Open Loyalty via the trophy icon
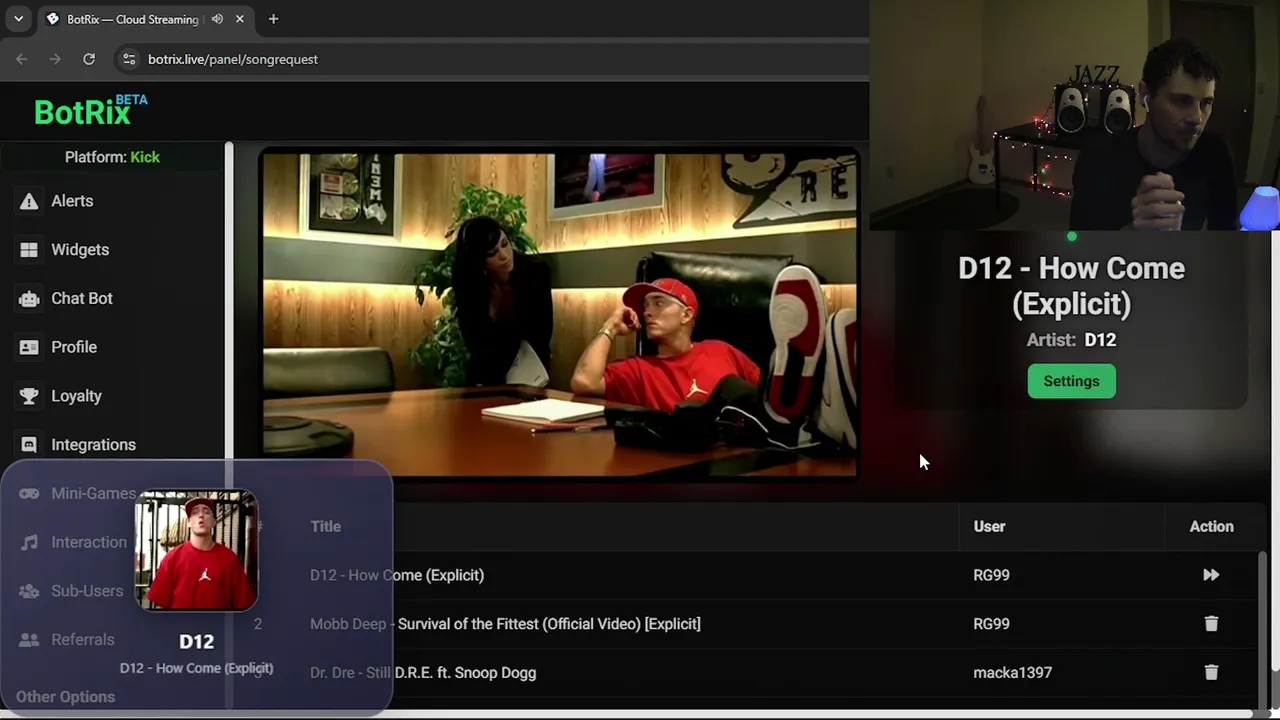 click(29, 396)
